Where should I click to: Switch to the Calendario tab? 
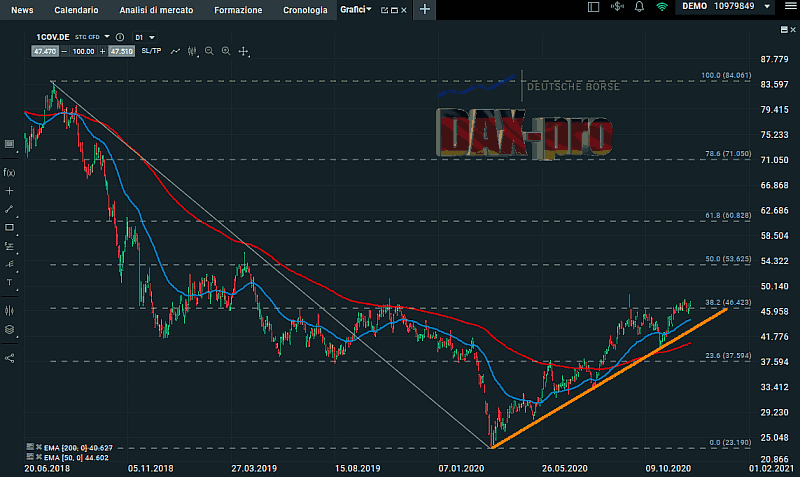tap(76, 10)
